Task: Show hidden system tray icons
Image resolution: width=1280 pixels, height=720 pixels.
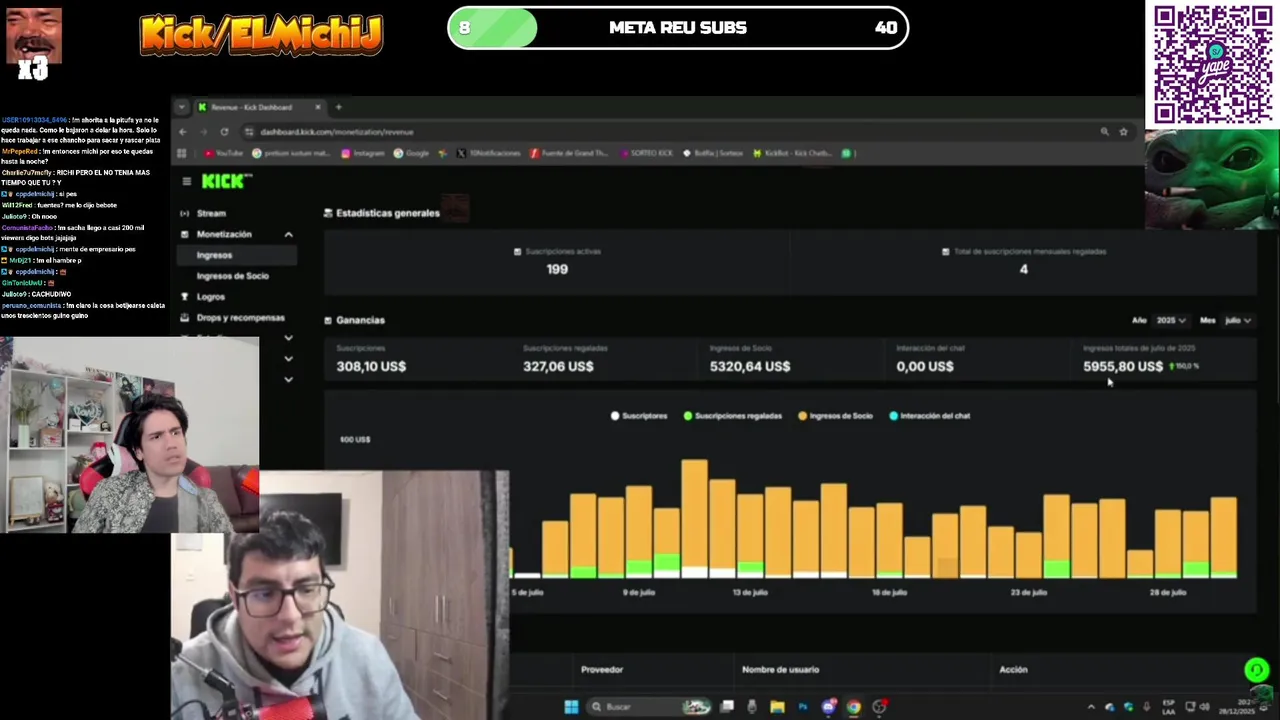Action: [1091, 707]
